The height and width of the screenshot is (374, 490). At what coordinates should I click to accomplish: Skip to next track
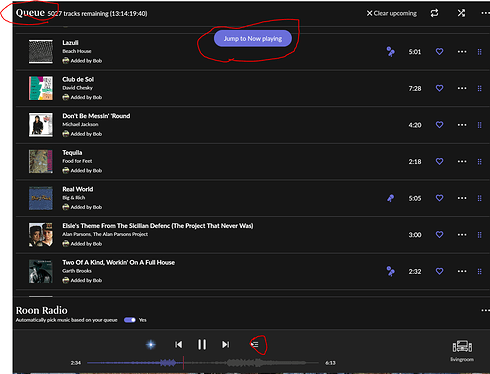[226, 344]
